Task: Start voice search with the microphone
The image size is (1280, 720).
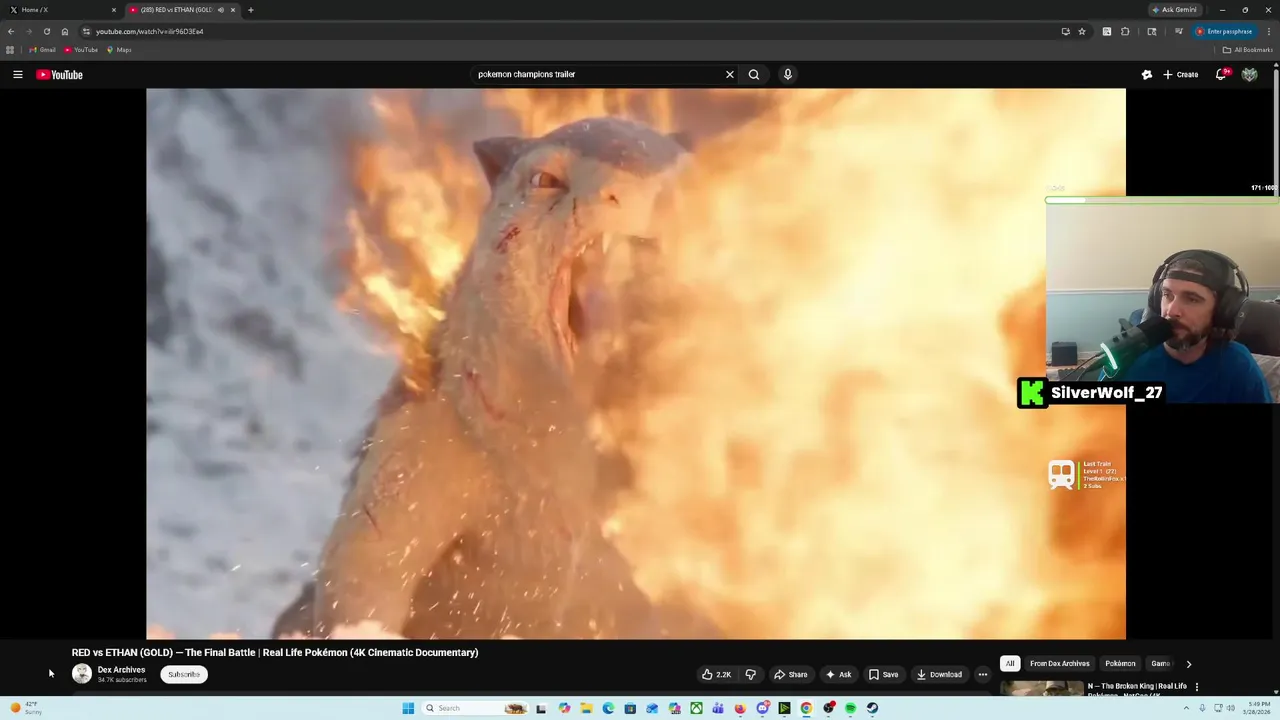Action: click(788, 74)
